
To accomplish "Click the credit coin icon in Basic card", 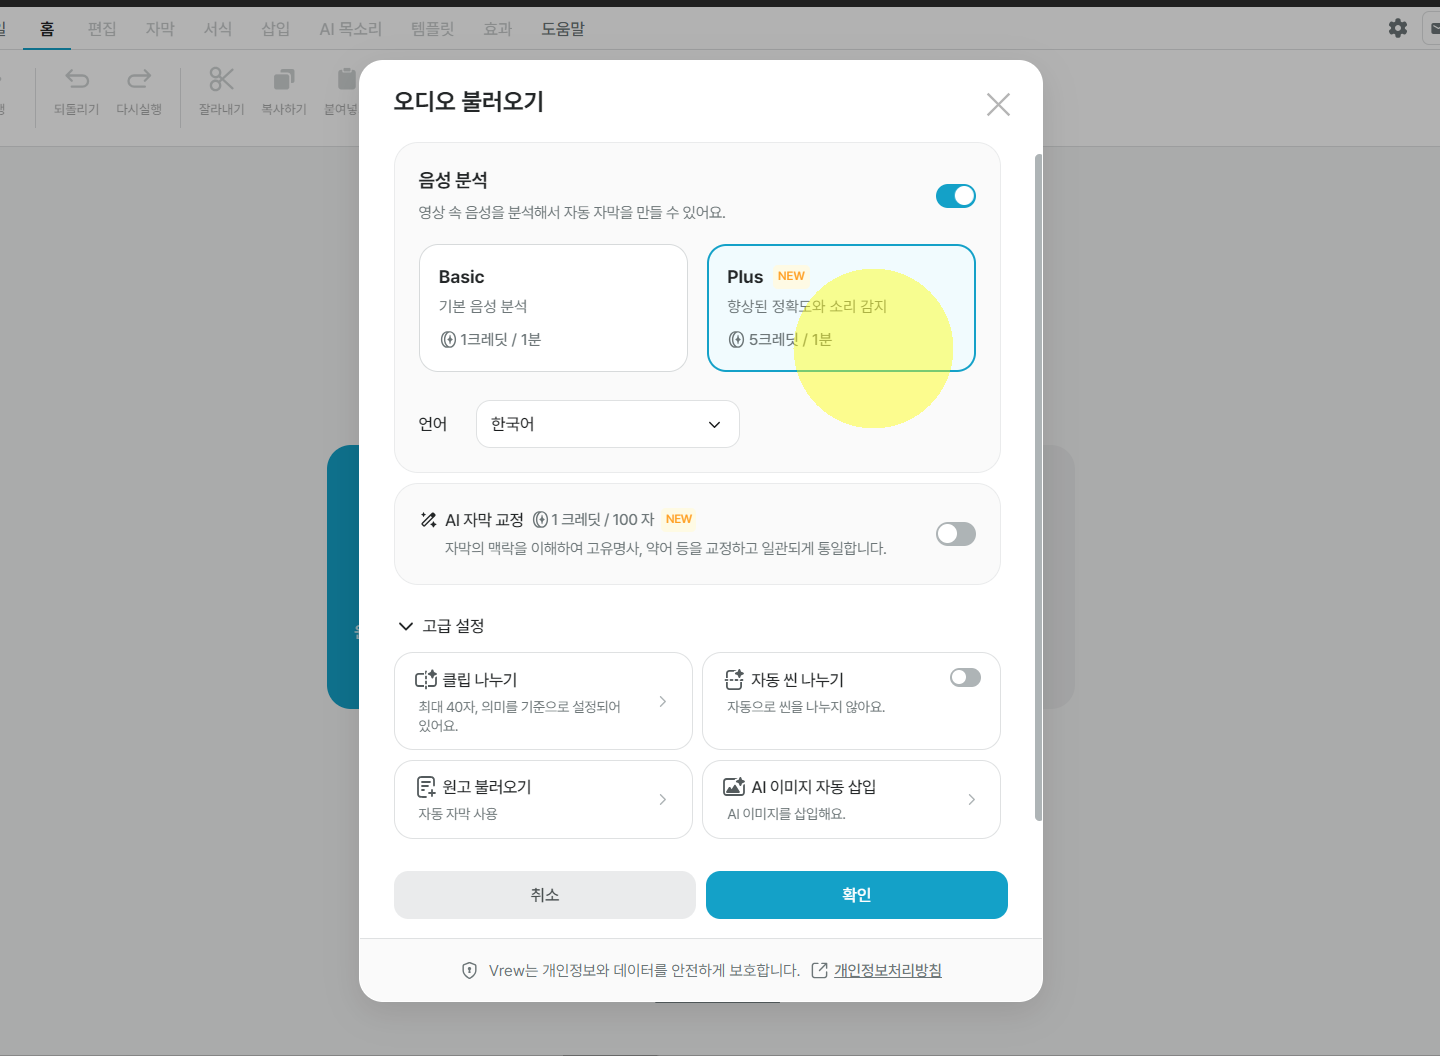I will (448, 340).
